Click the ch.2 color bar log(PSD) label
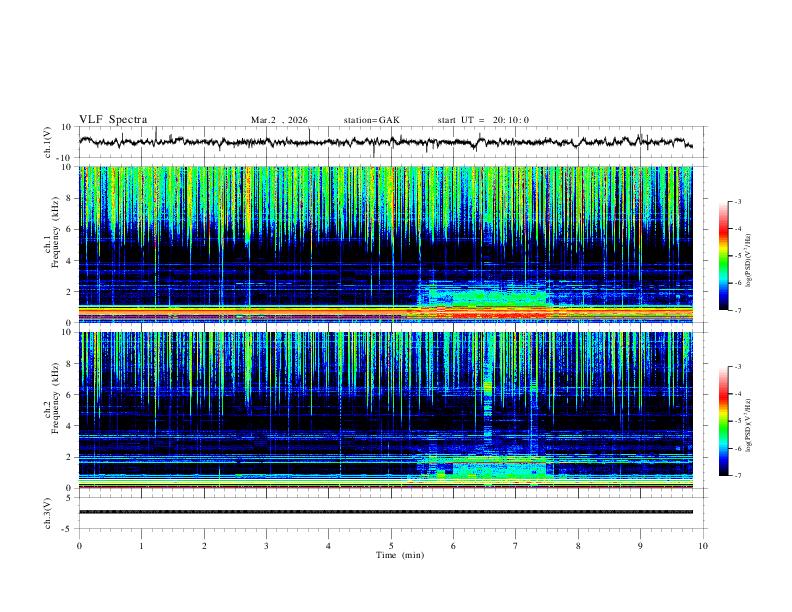 (x=749, y=425)
